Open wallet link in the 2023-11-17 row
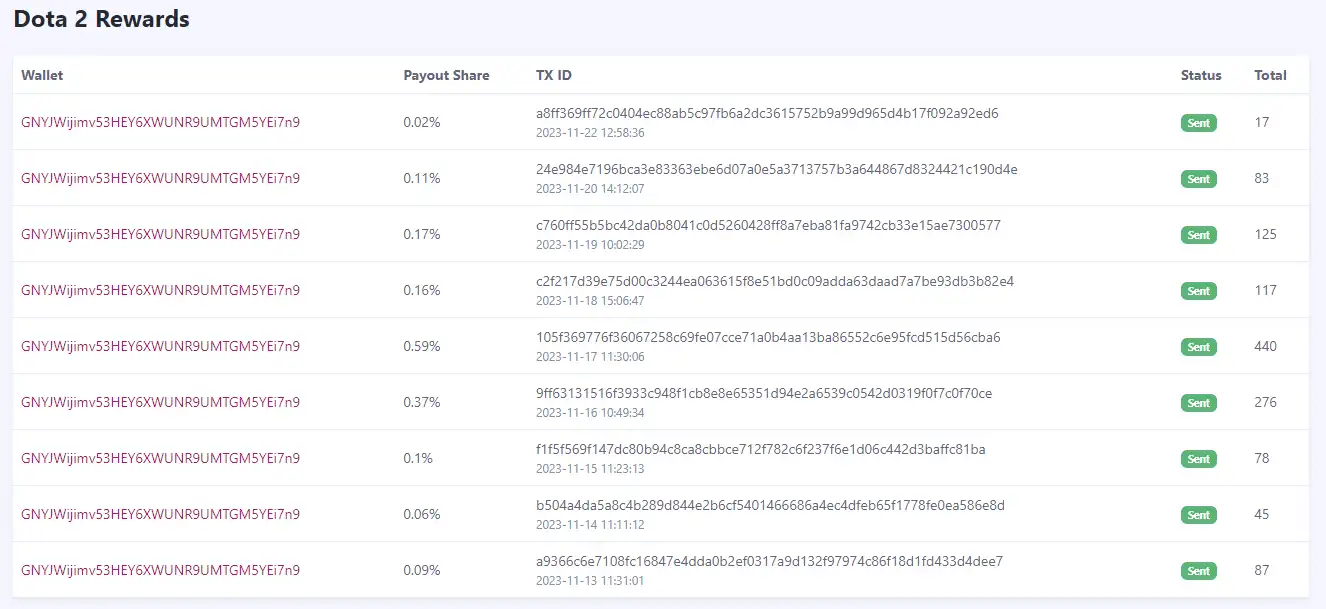Image resolution: width=1326 pixels, height=609 pixels. point(160,346)
